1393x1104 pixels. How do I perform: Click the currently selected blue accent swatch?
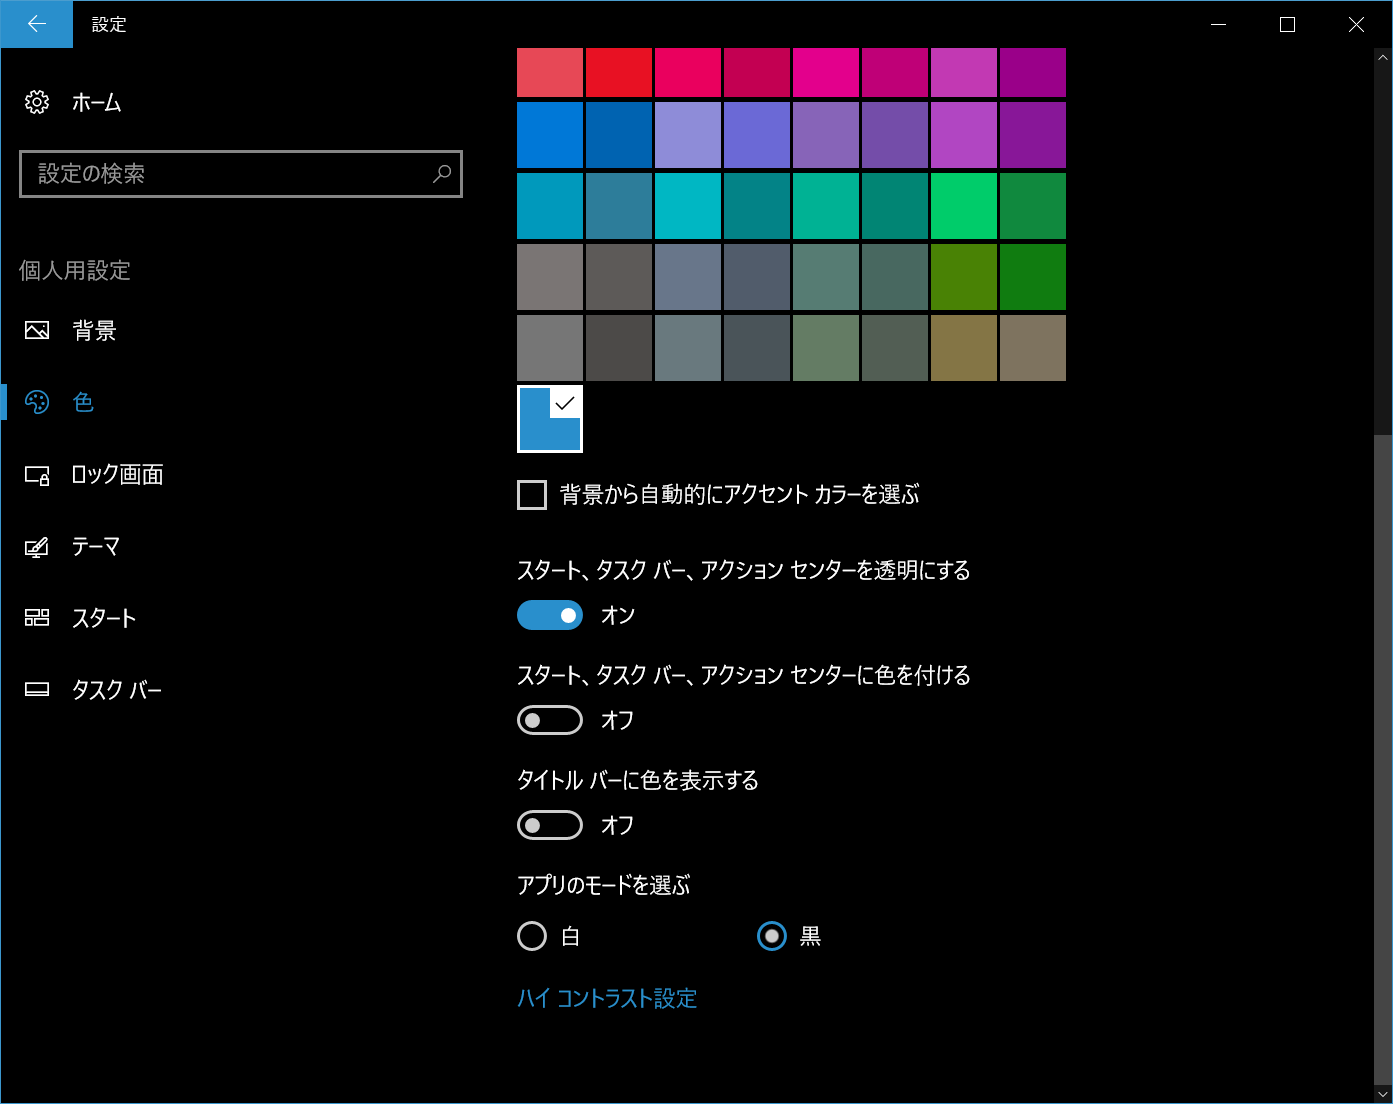[549, 419]
